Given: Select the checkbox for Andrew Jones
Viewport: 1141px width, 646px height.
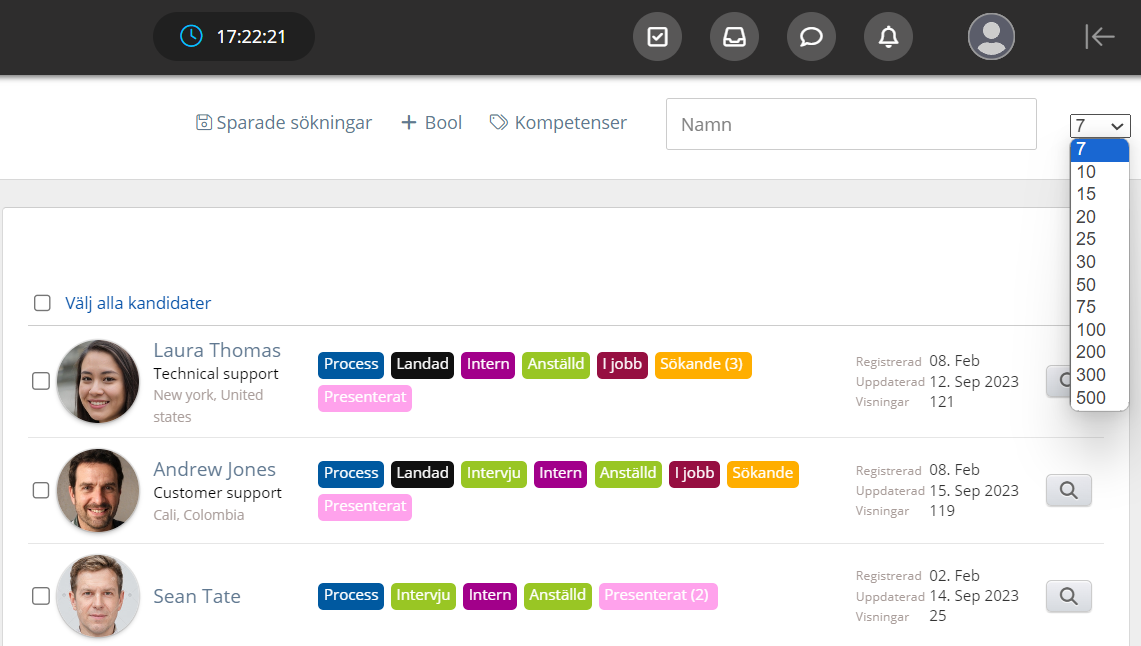Looking at the screenshot, I should point(41,490).
